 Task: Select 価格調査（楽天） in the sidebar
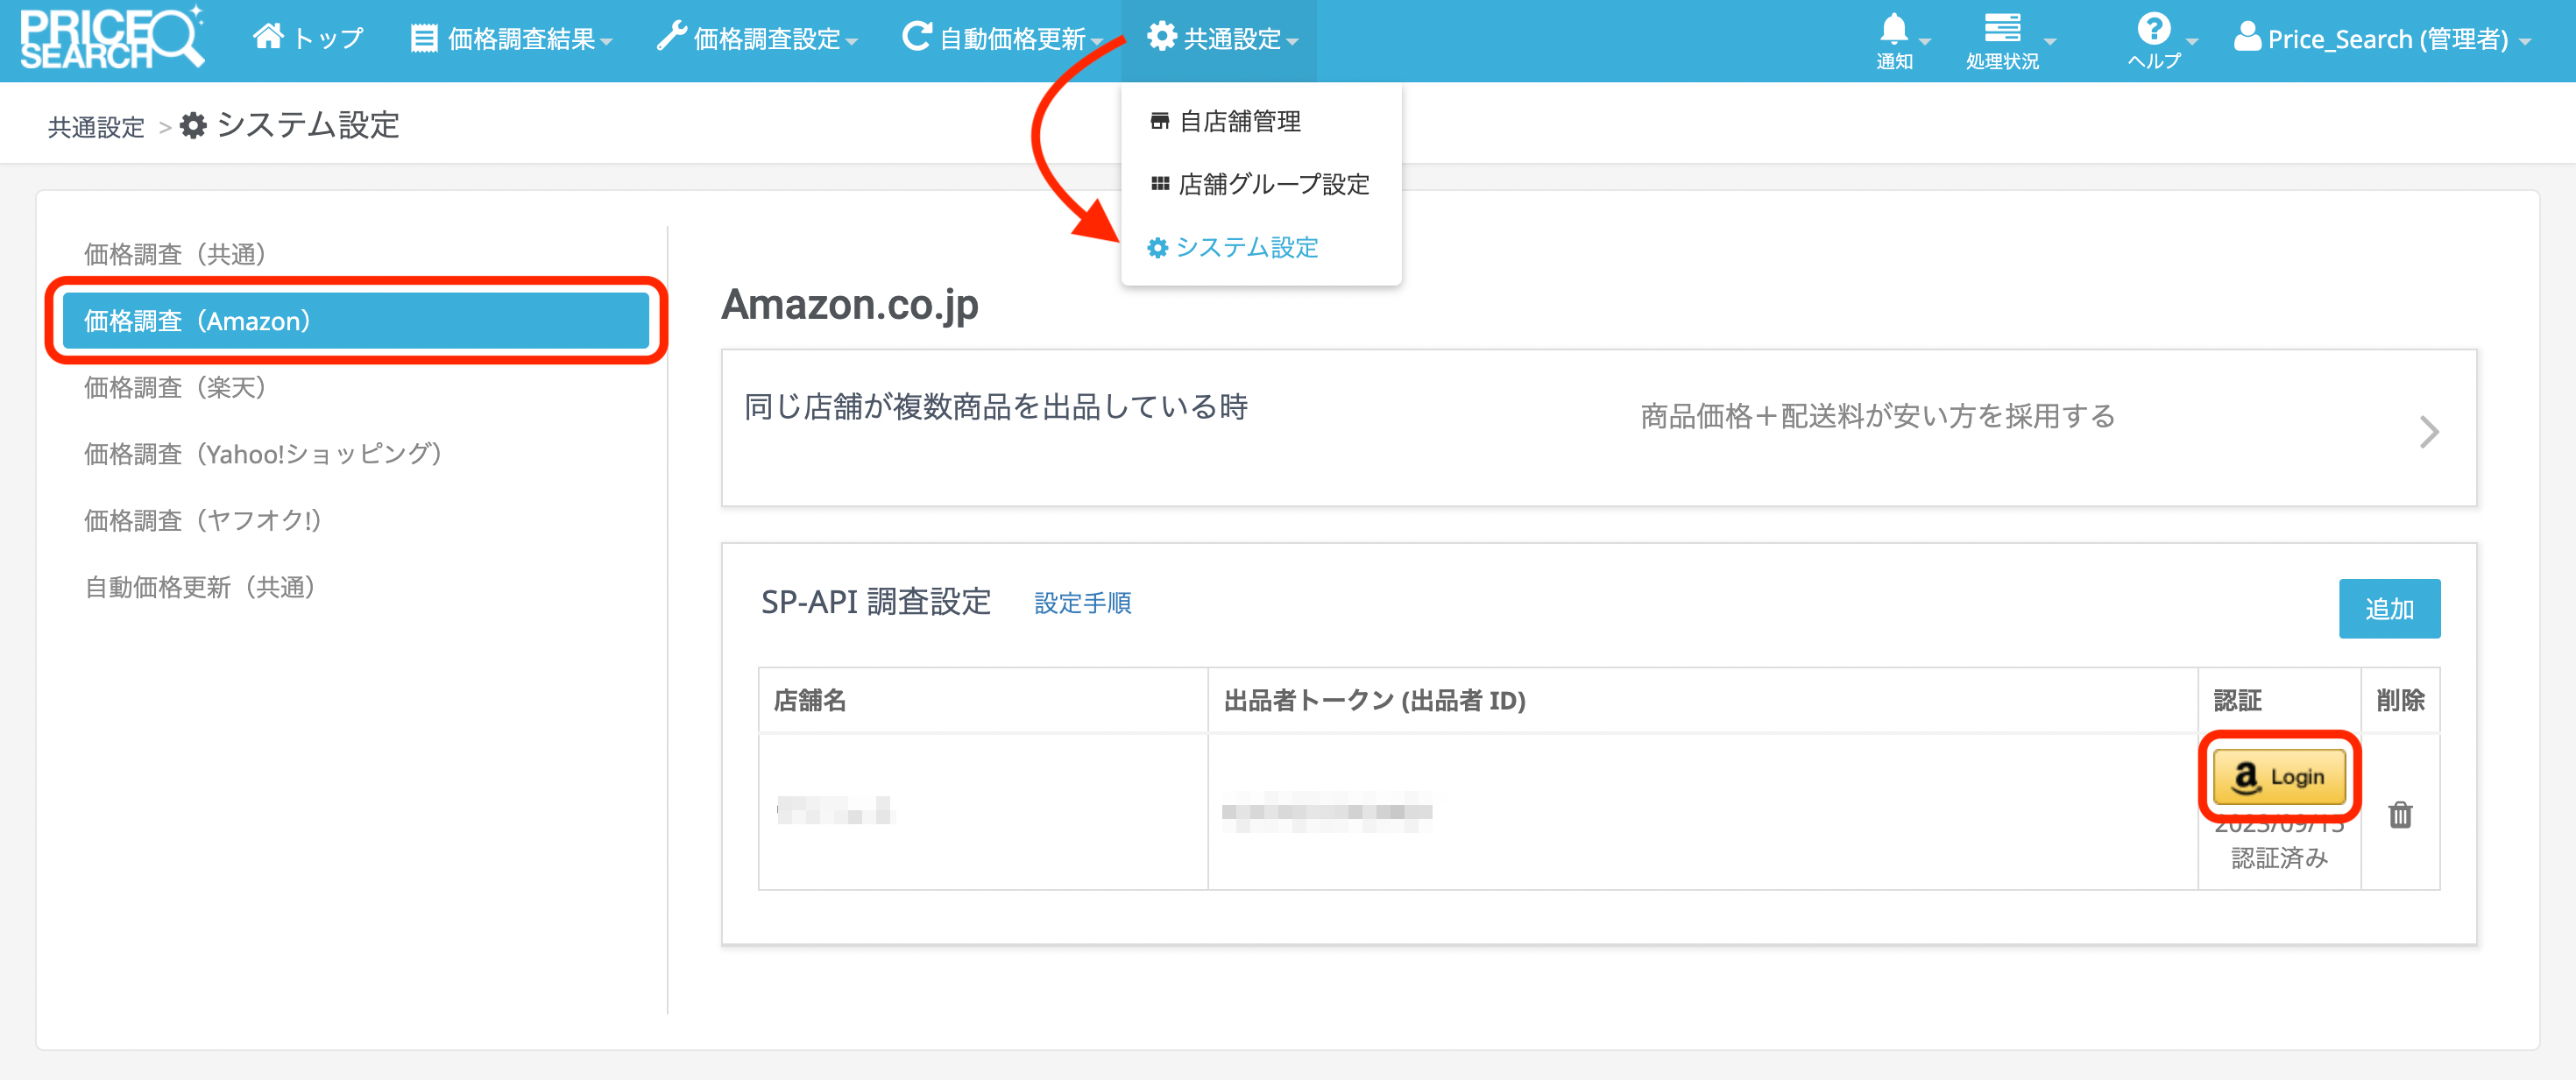coord(175,388)
